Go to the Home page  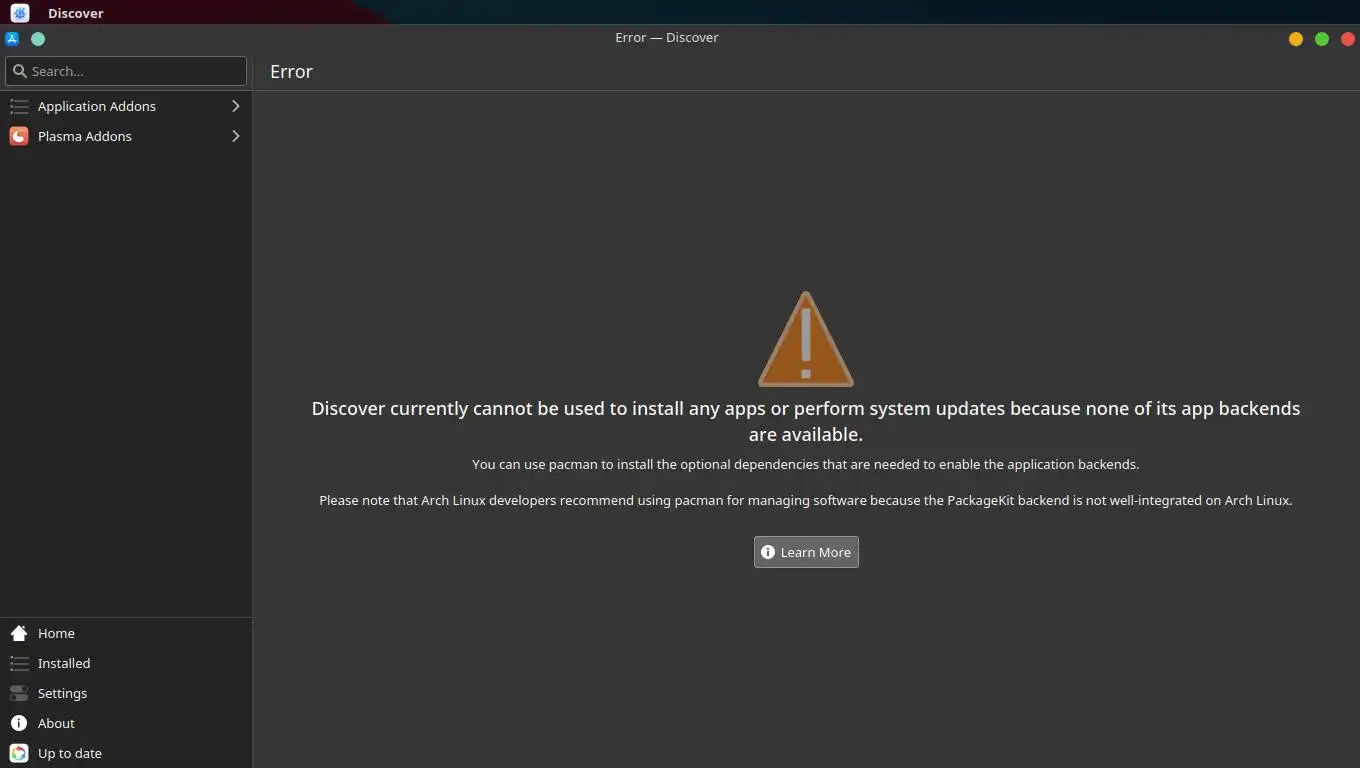point(126,633)
